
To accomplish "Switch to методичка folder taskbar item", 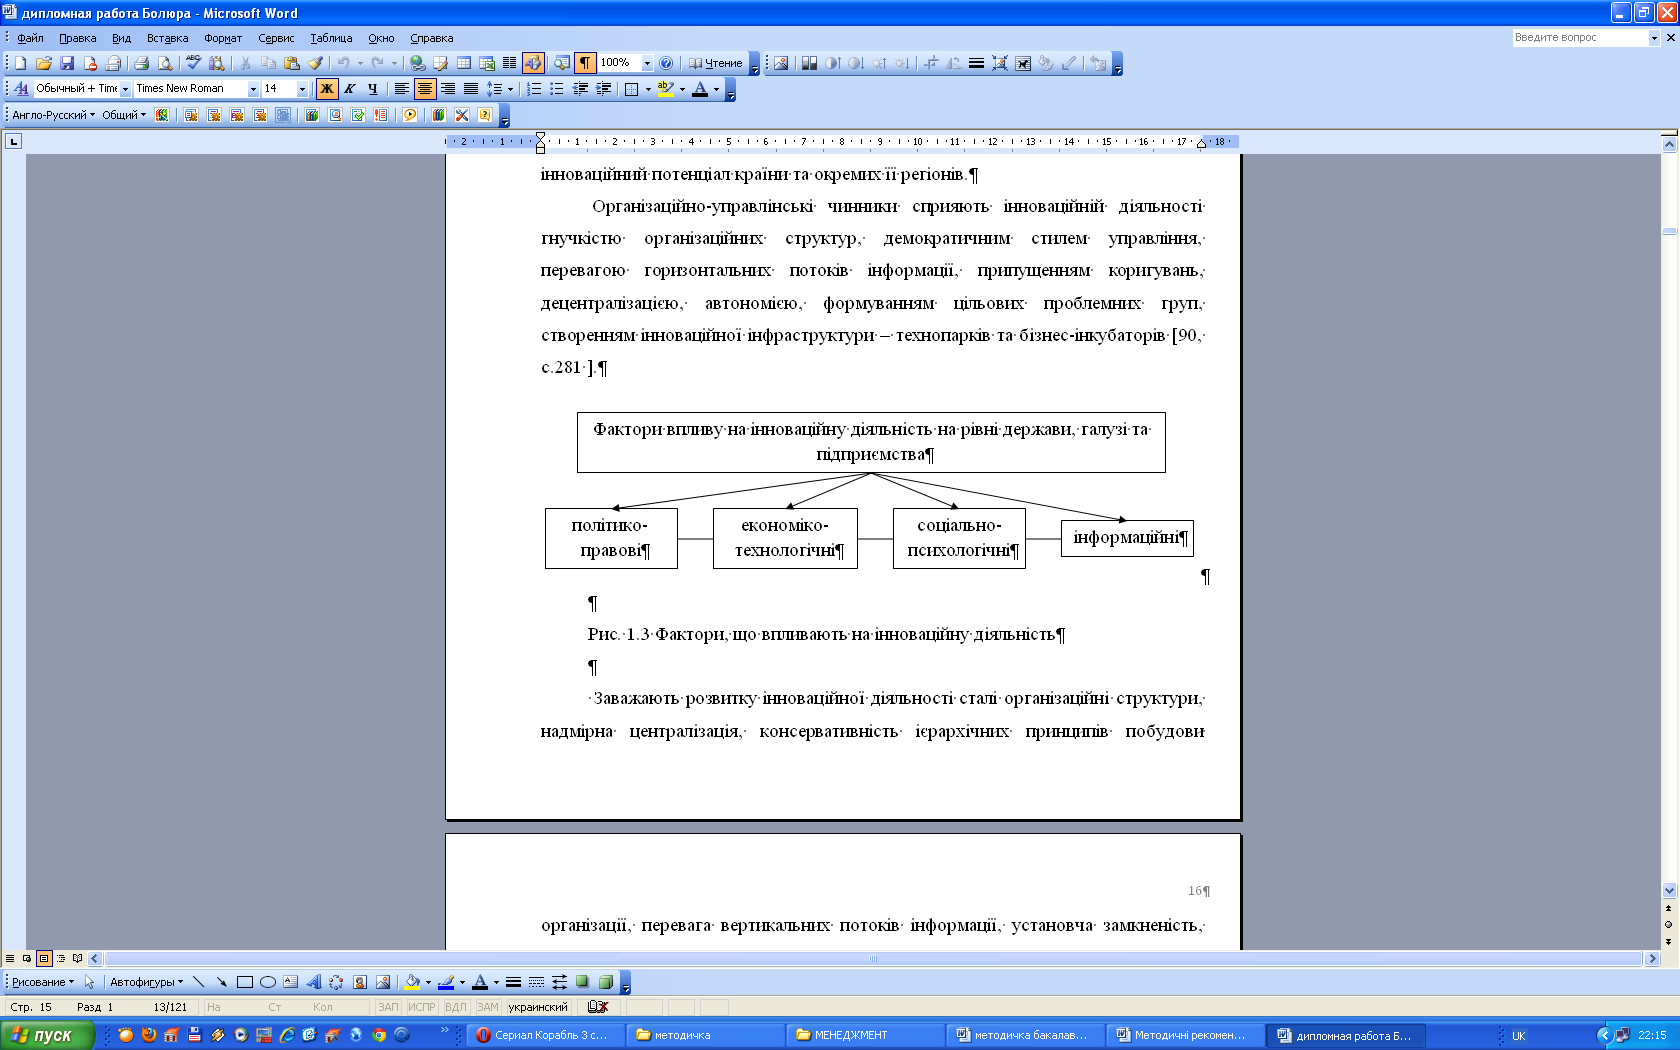I will click(x=704, y=1035).
